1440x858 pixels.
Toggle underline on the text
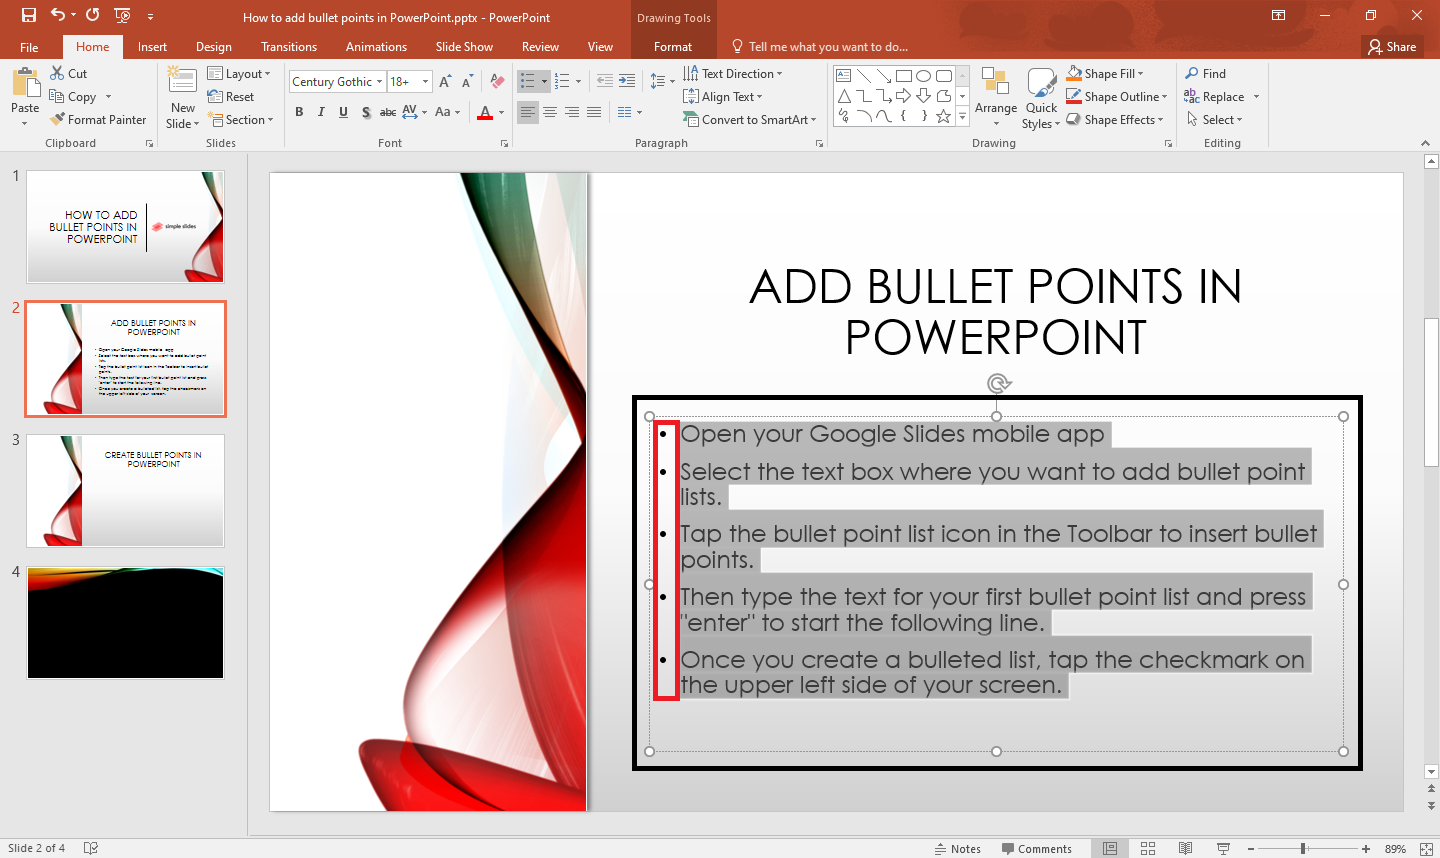pyautogui.click(x=343, y=112)
